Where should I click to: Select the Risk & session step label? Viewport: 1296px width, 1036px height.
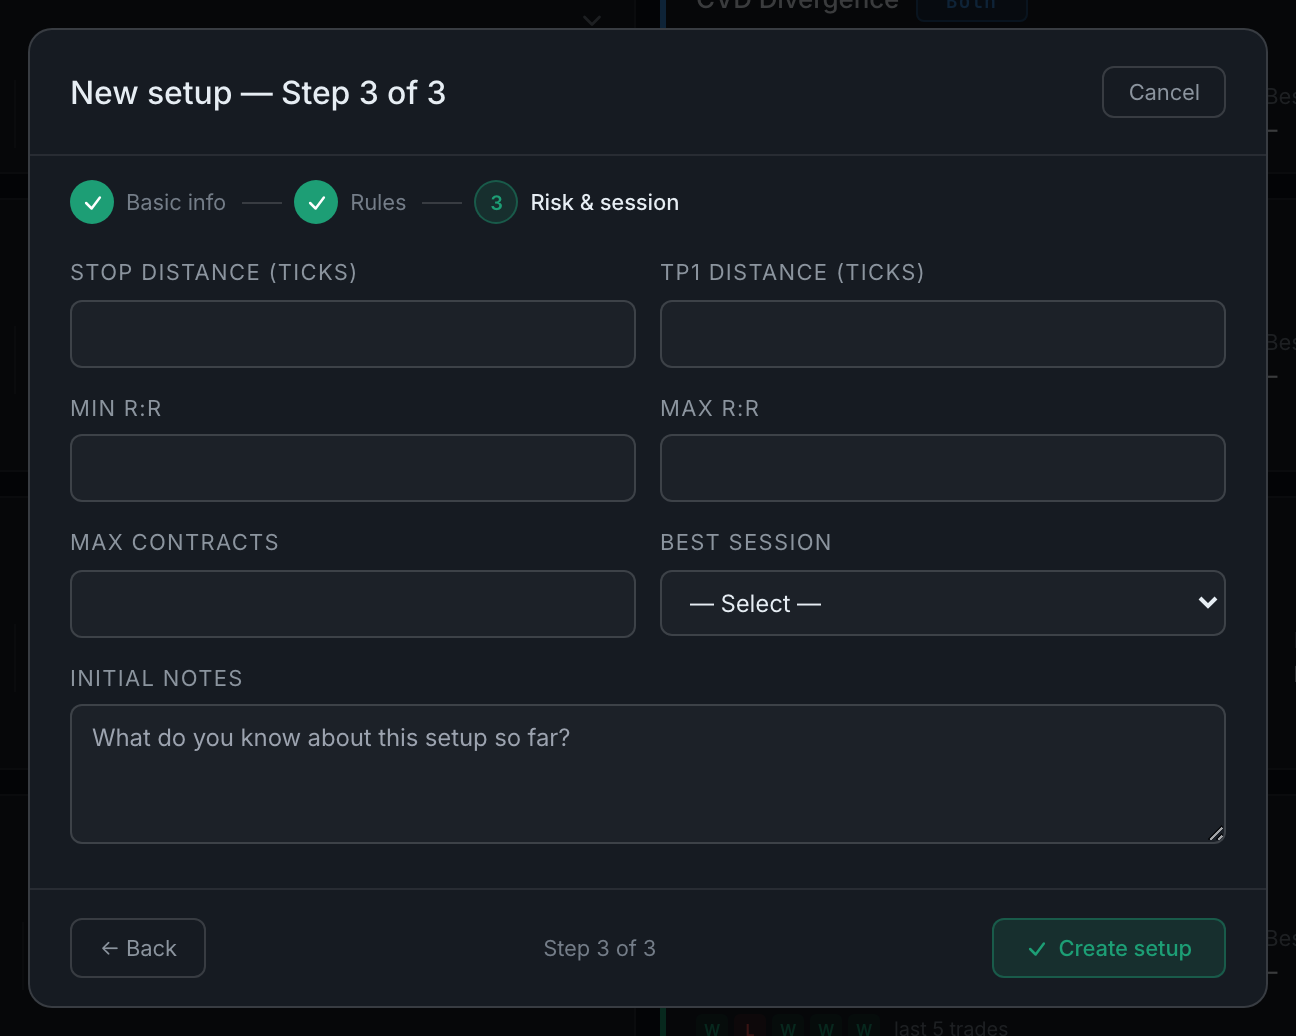pyautogui.click(x=605, y=202)
